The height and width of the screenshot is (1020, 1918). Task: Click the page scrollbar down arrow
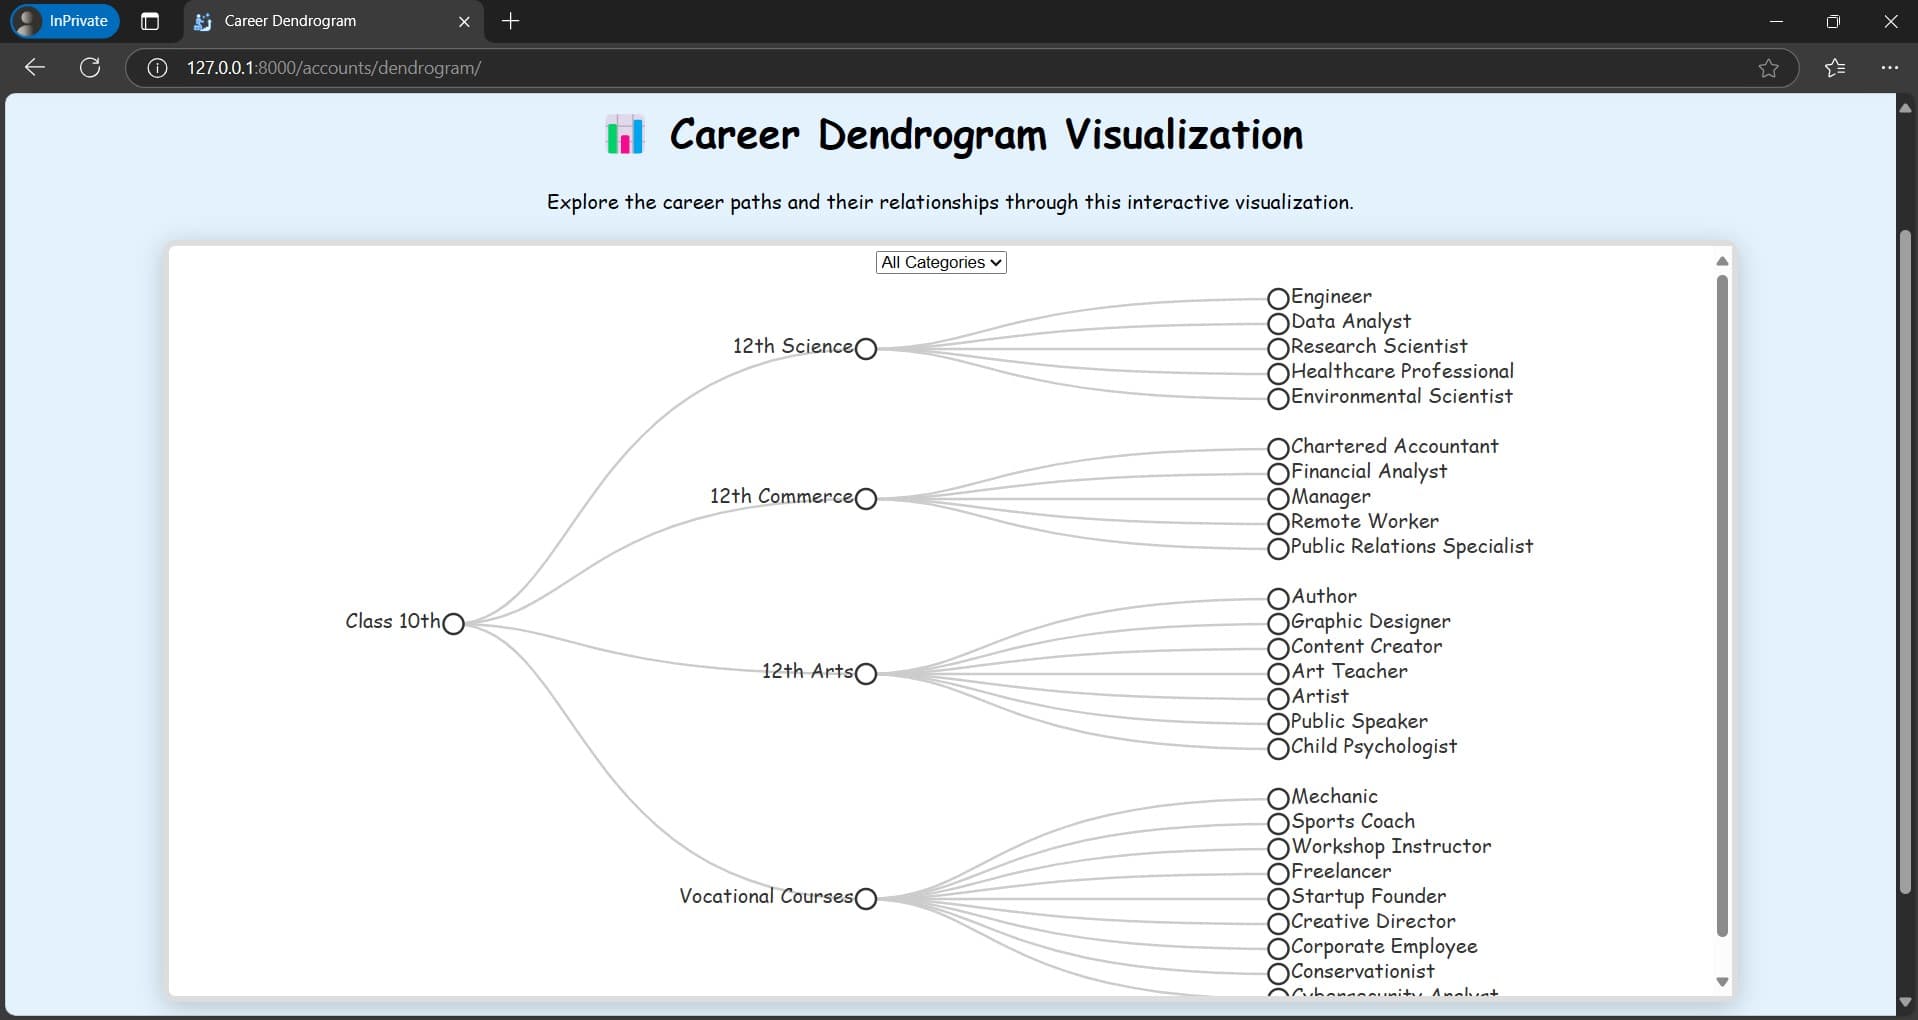[1905, 1002]
